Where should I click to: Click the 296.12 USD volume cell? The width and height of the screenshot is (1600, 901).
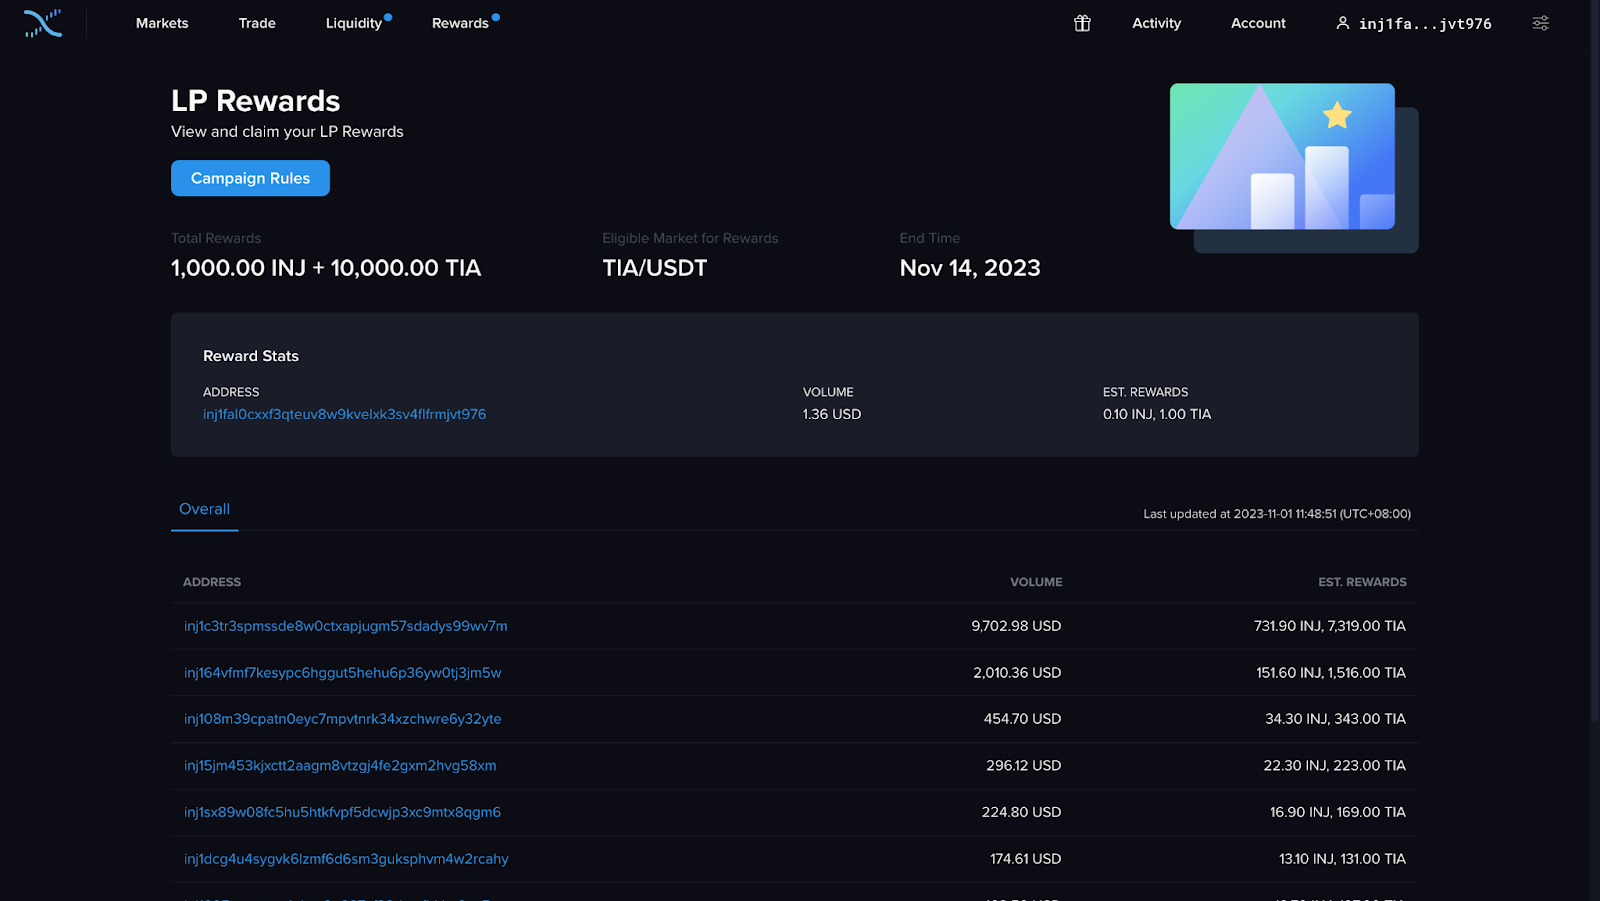click(1023, 766)
